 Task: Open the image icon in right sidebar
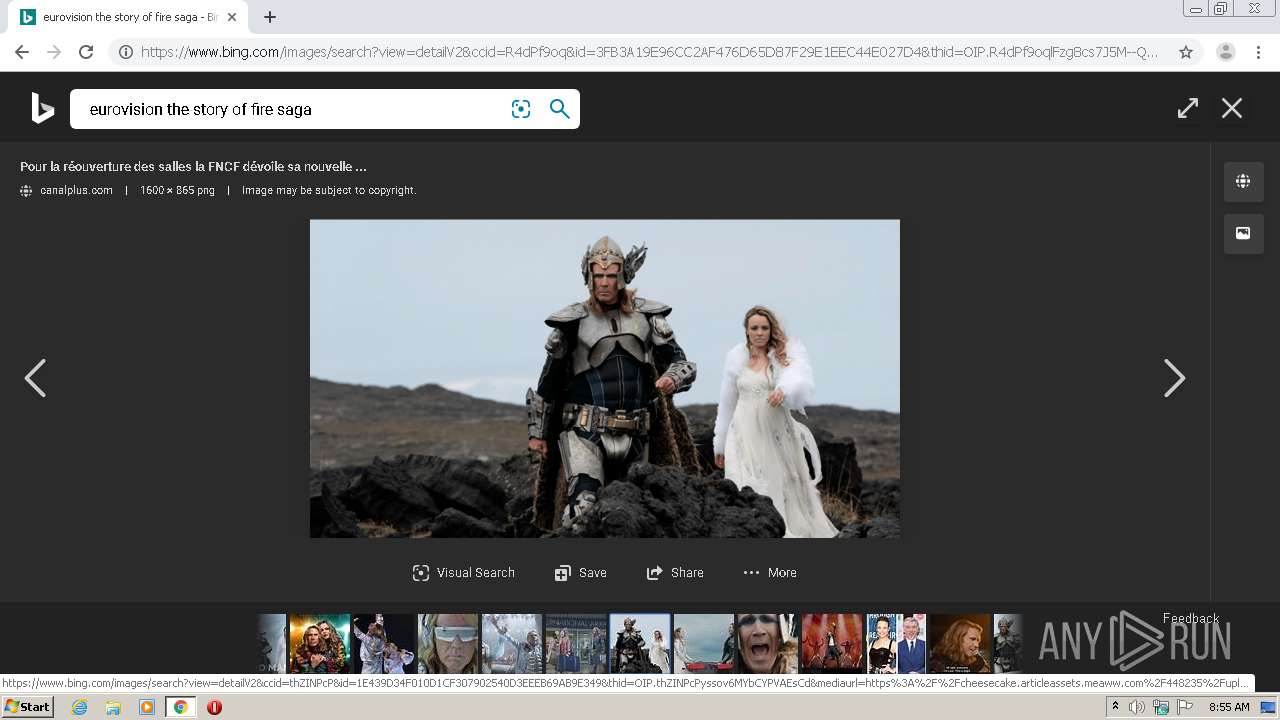pyautogui.click(x=1243, y=233)
